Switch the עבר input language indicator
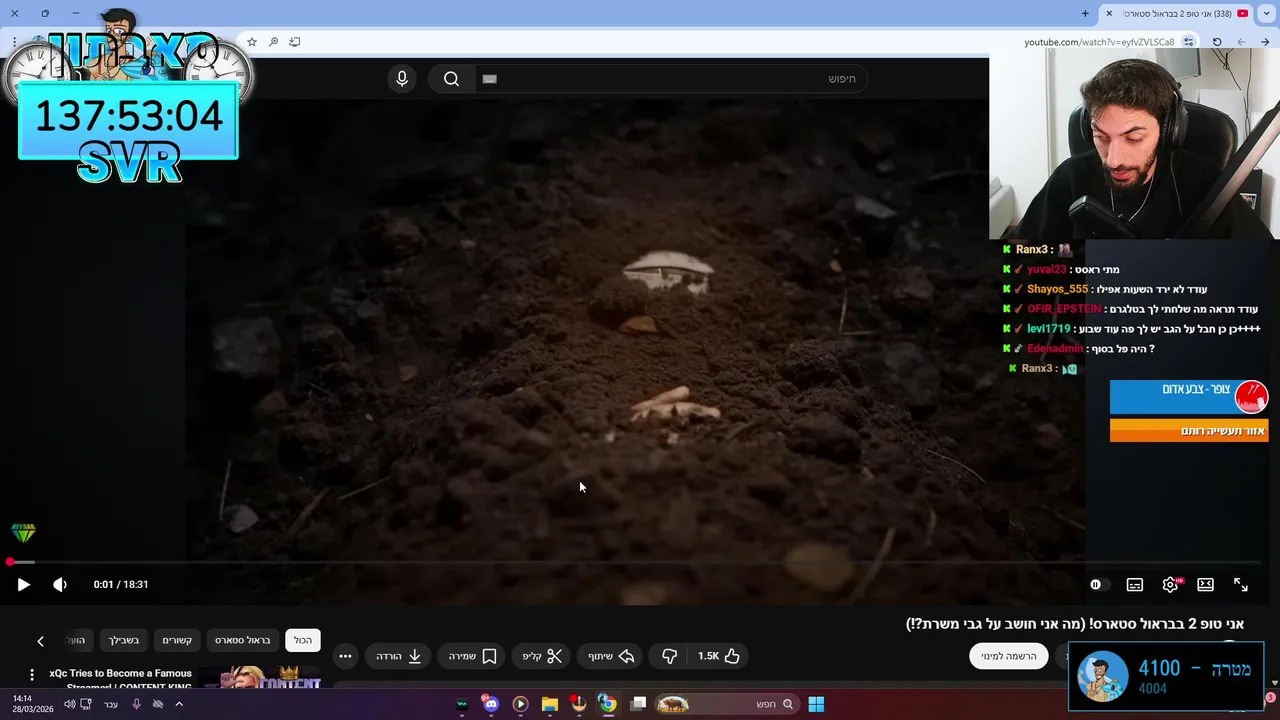 pyautogui.click(x=111, y=704)
